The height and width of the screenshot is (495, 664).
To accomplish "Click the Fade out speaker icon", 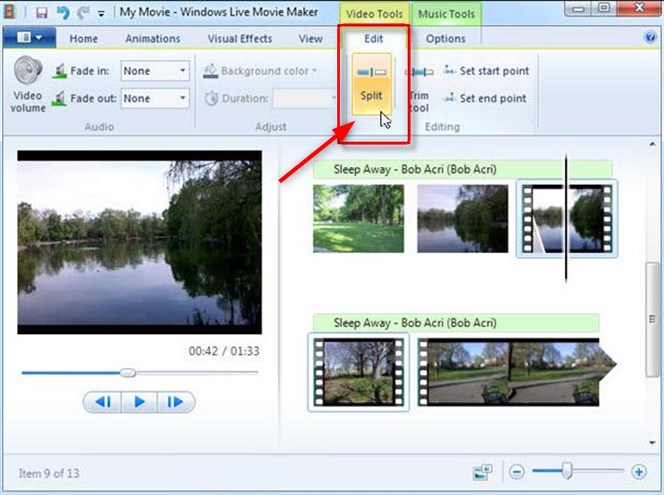I will (59, 99).
